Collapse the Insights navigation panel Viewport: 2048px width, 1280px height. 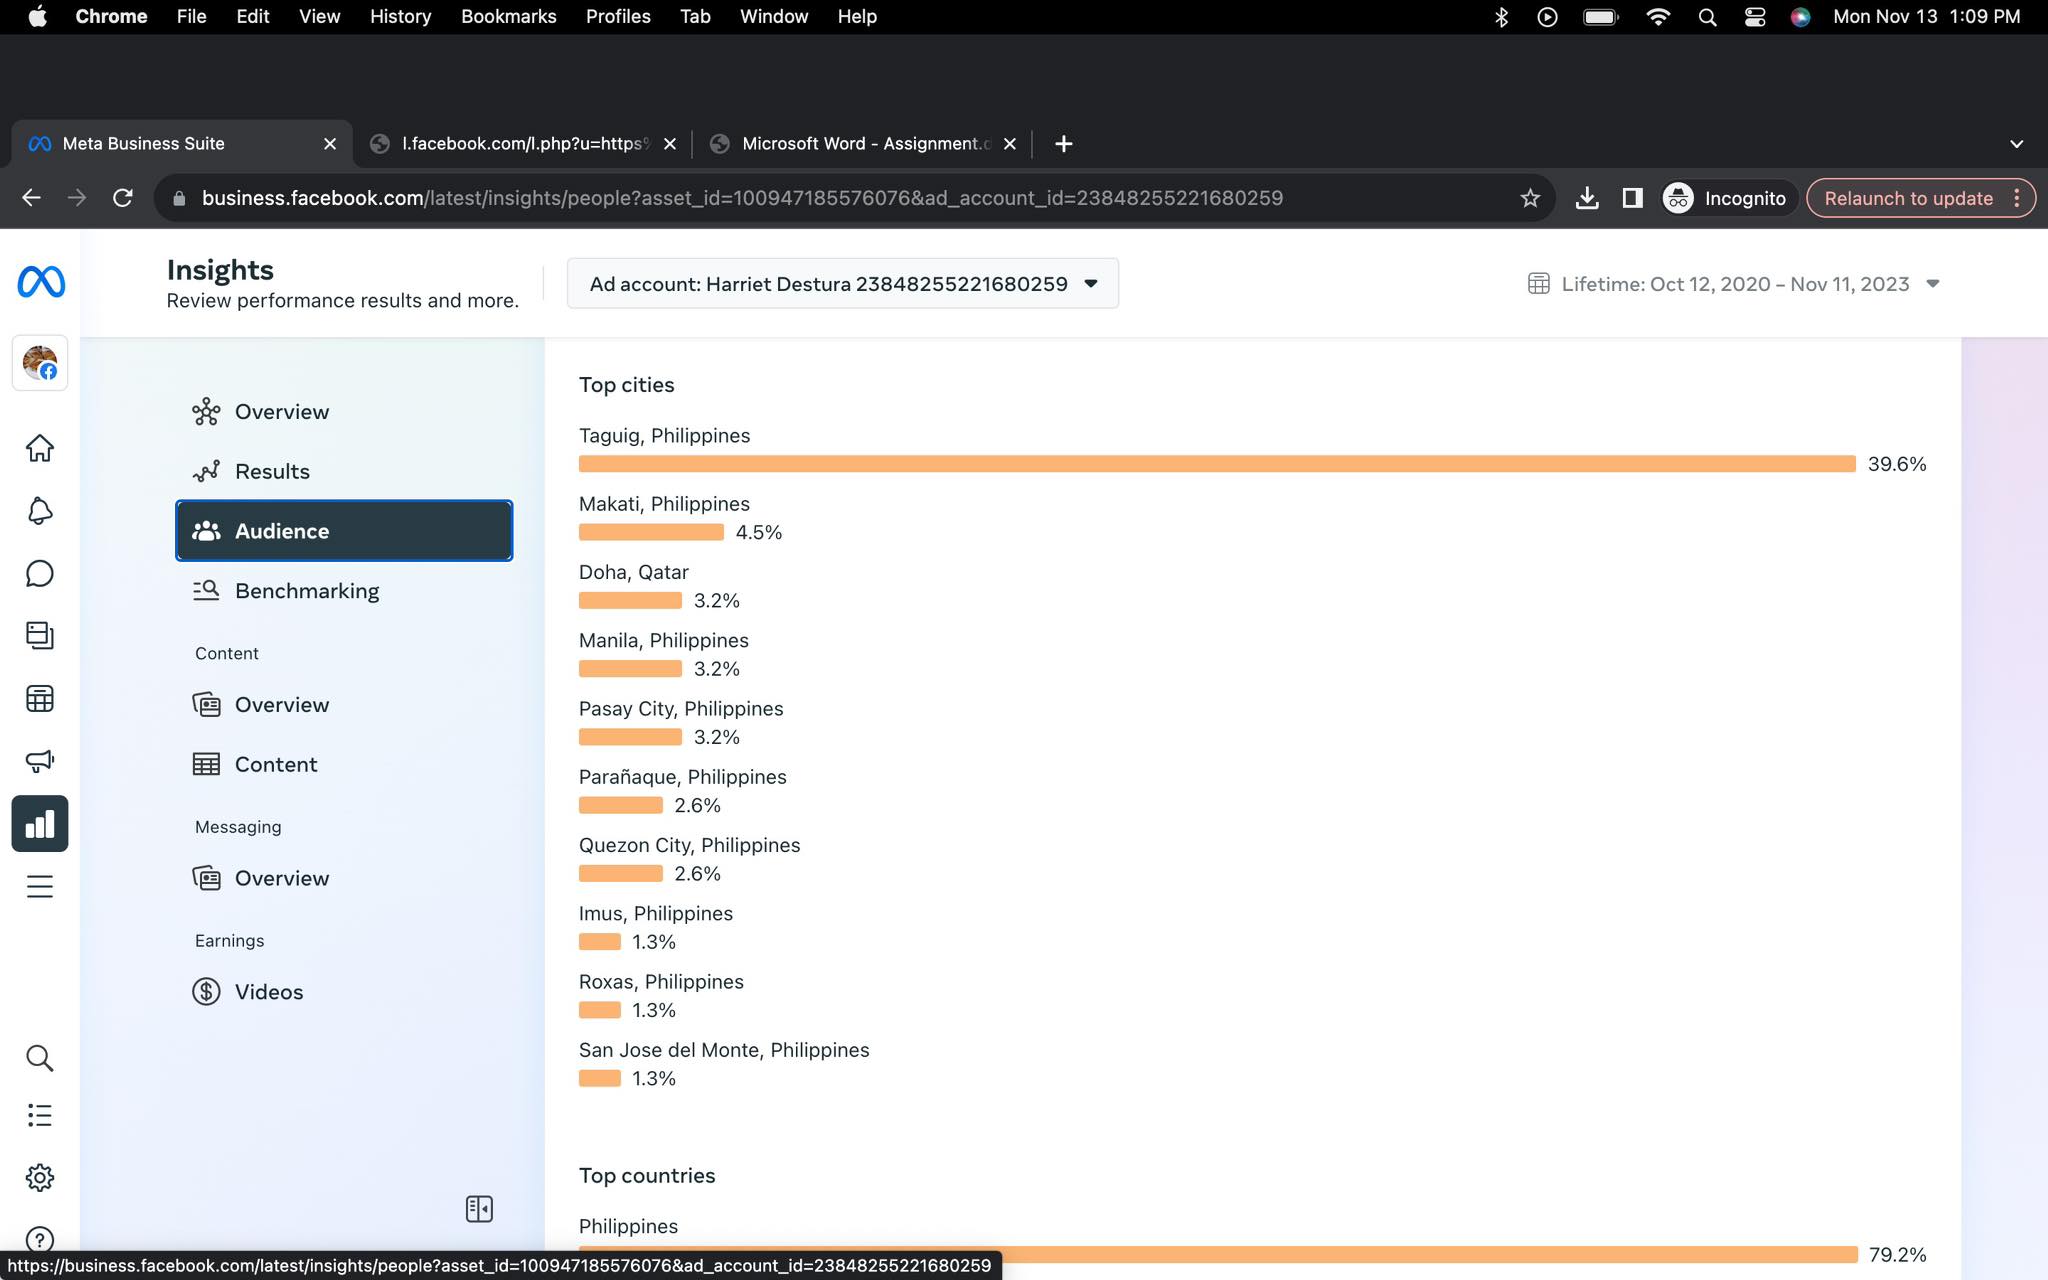(x=479, y=1209)
